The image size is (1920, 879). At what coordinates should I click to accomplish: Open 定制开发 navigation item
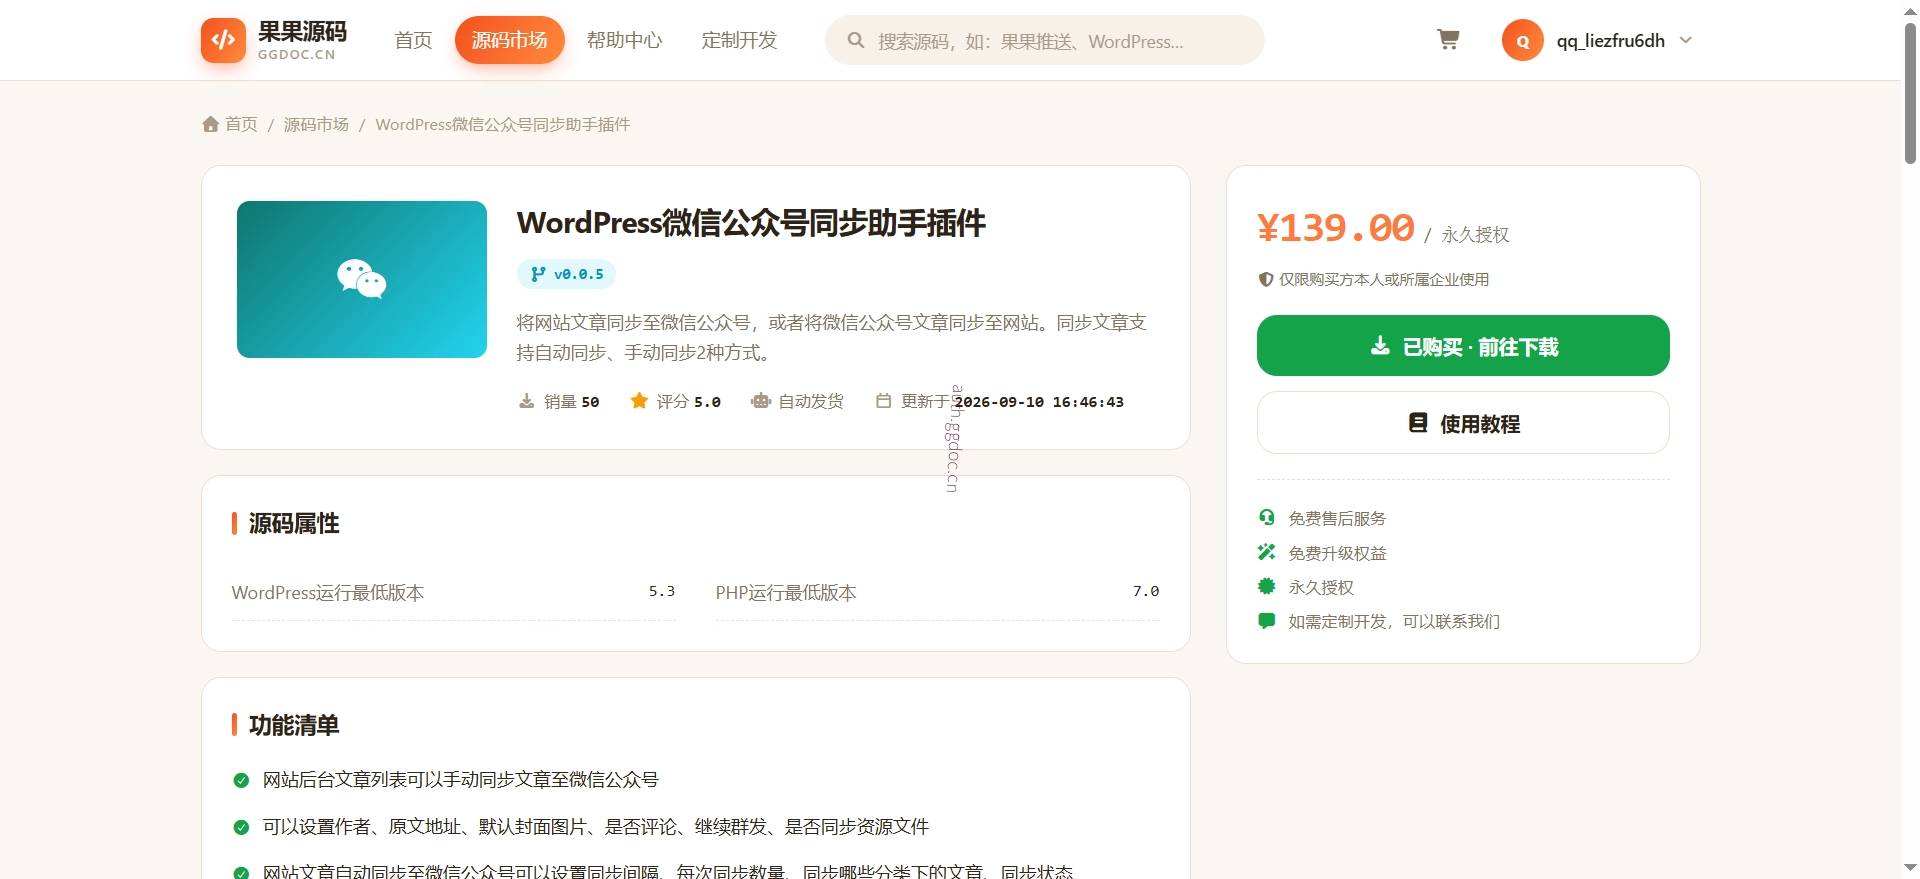tap(740, 40)
